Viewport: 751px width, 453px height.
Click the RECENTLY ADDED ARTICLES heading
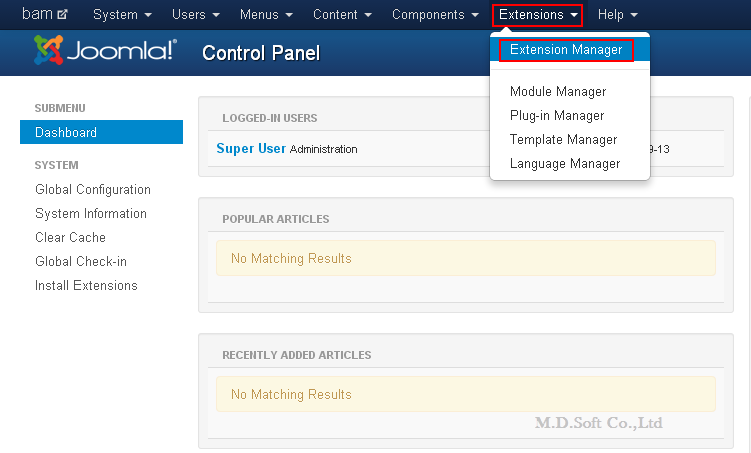[x=296, y=355]
